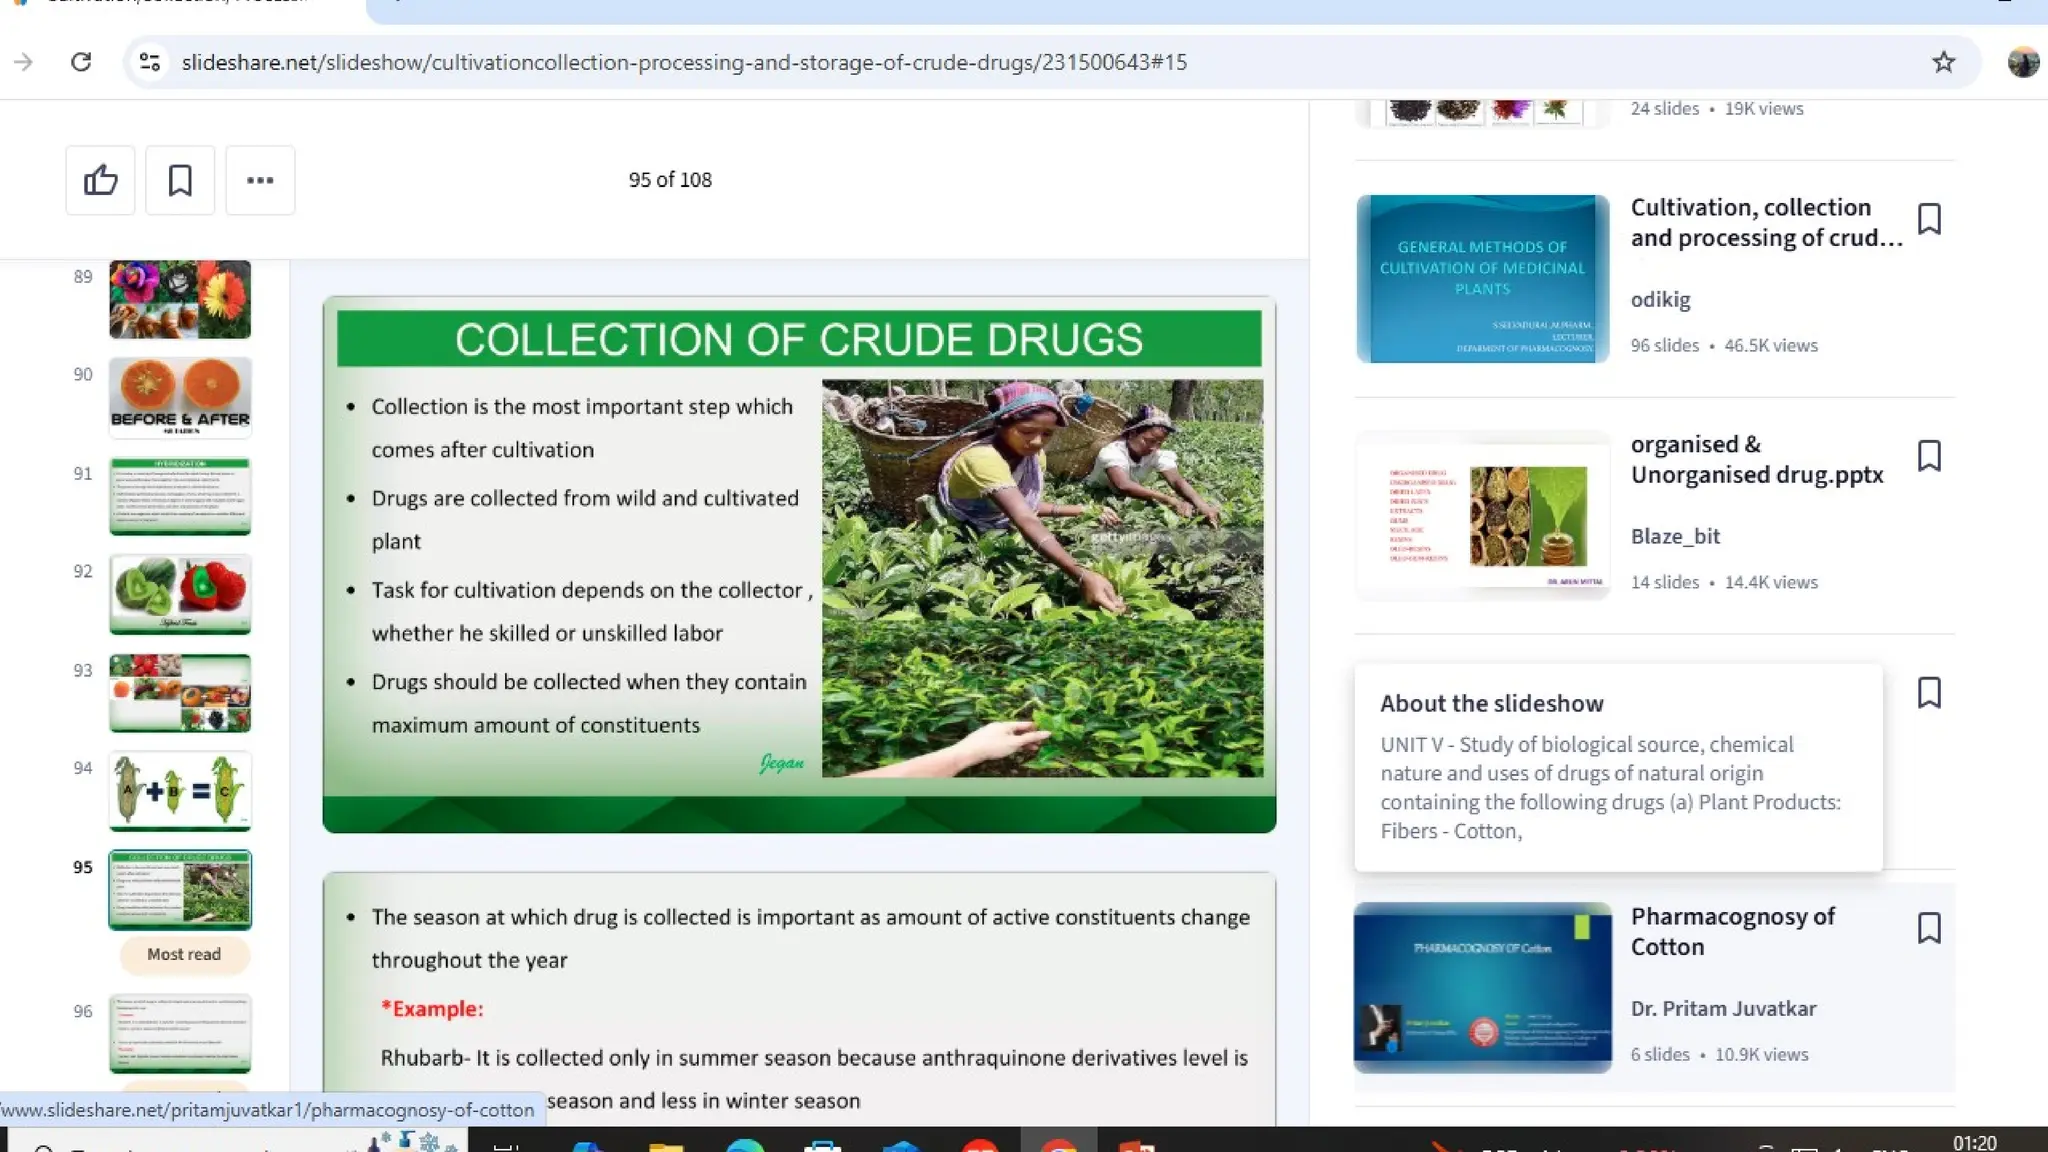
Task: Open browser profile avatar
Action: [x=2023, y=62]
